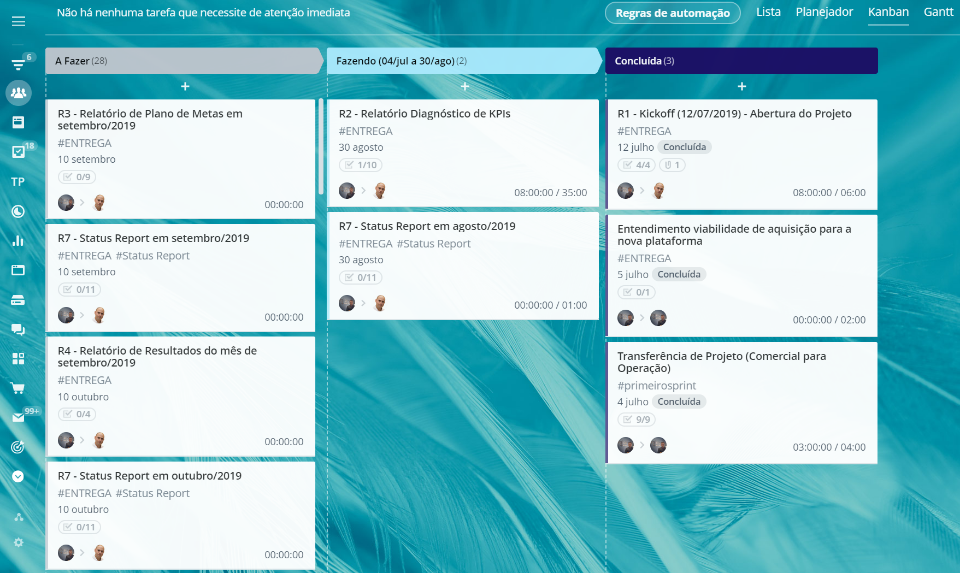Viewport: 960px width, 573px height.
Task: Open card R3 - Relatório de Plano de Metas
Action: [x=181, y=159]
